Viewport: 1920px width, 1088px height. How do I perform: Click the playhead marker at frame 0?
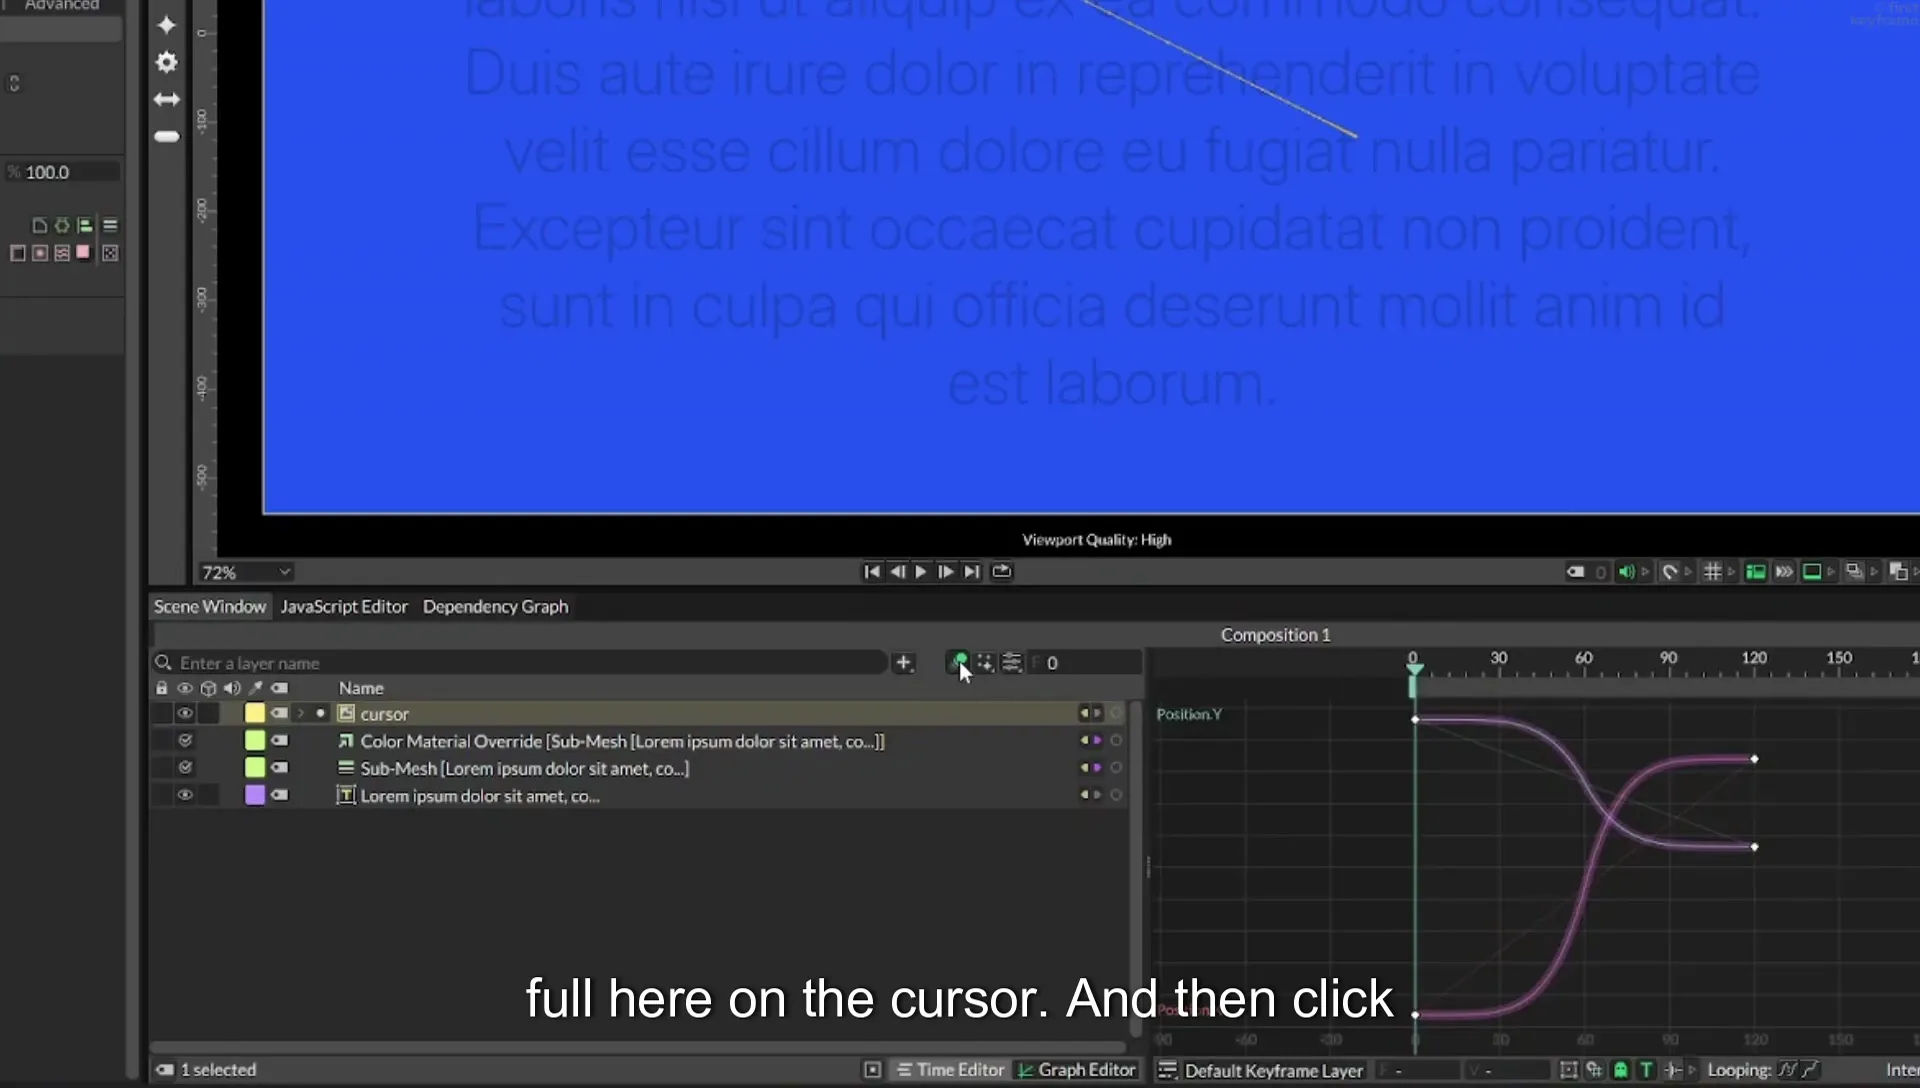(x=1413, y=669)
